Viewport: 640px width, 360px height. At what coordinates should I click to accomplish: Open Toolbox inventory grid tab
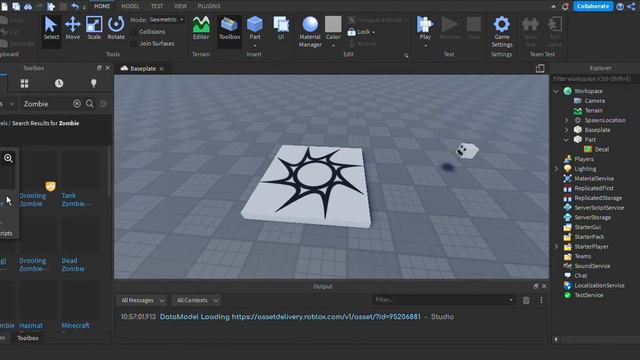coord(24,84)
